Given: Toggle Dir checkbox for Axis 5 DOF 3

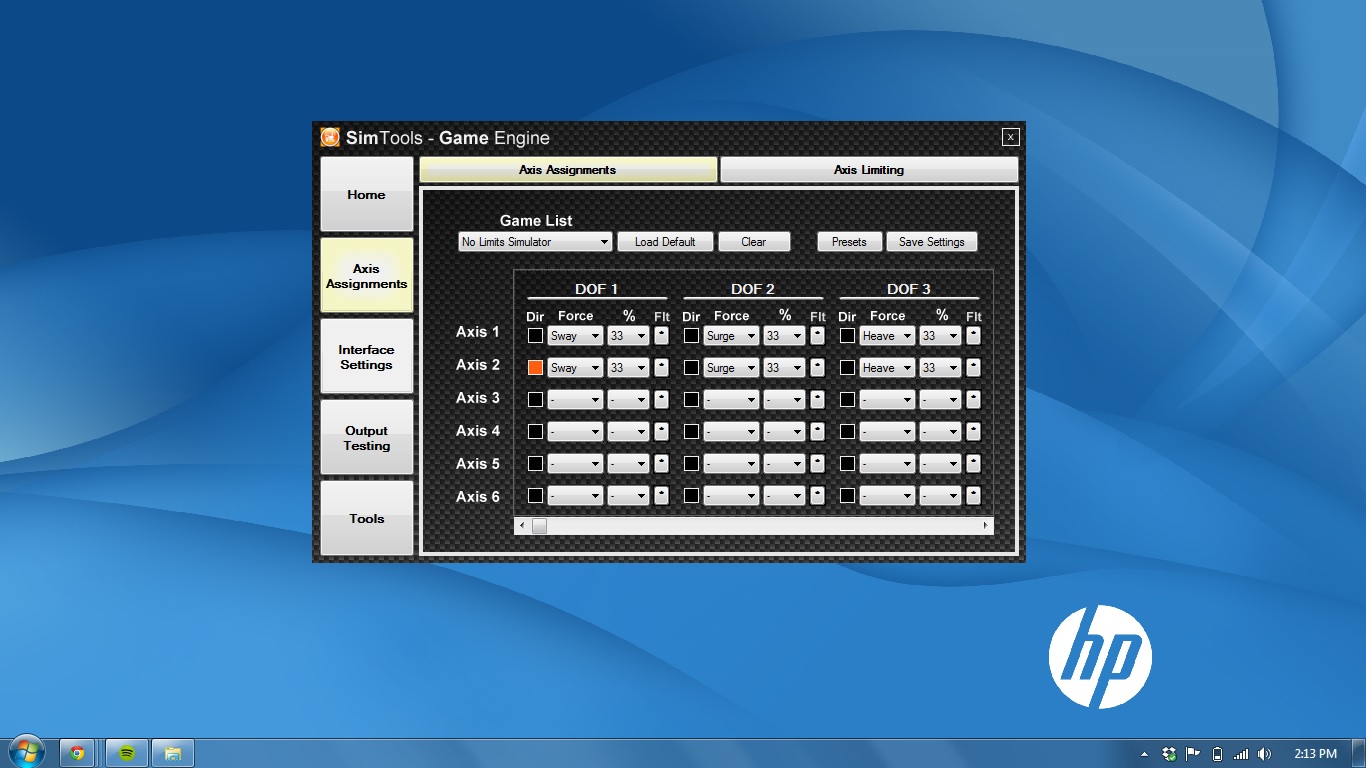Looking at the screenshot, I should [x=847, y=464].
